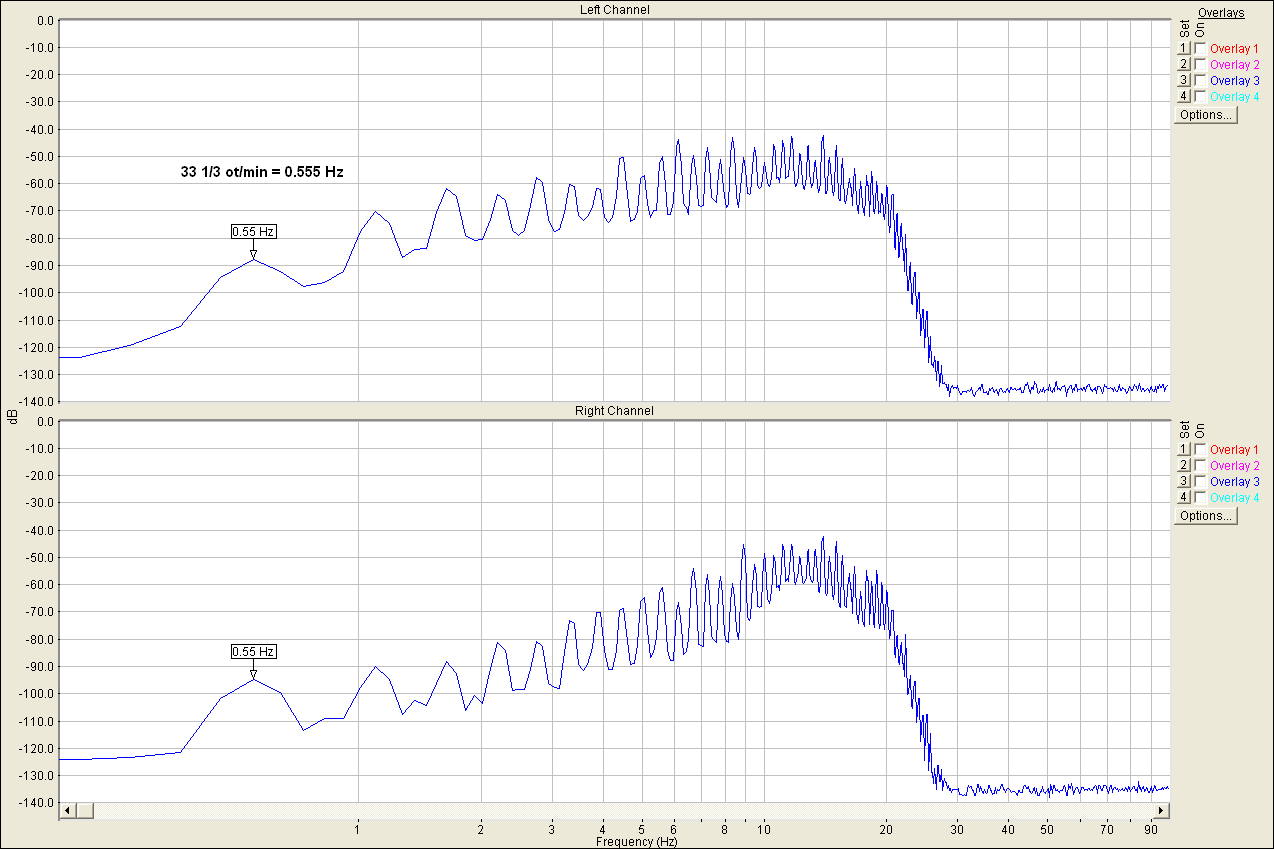
Task: Open Options for Left Channel overlays
Action: pos(1206,114)
